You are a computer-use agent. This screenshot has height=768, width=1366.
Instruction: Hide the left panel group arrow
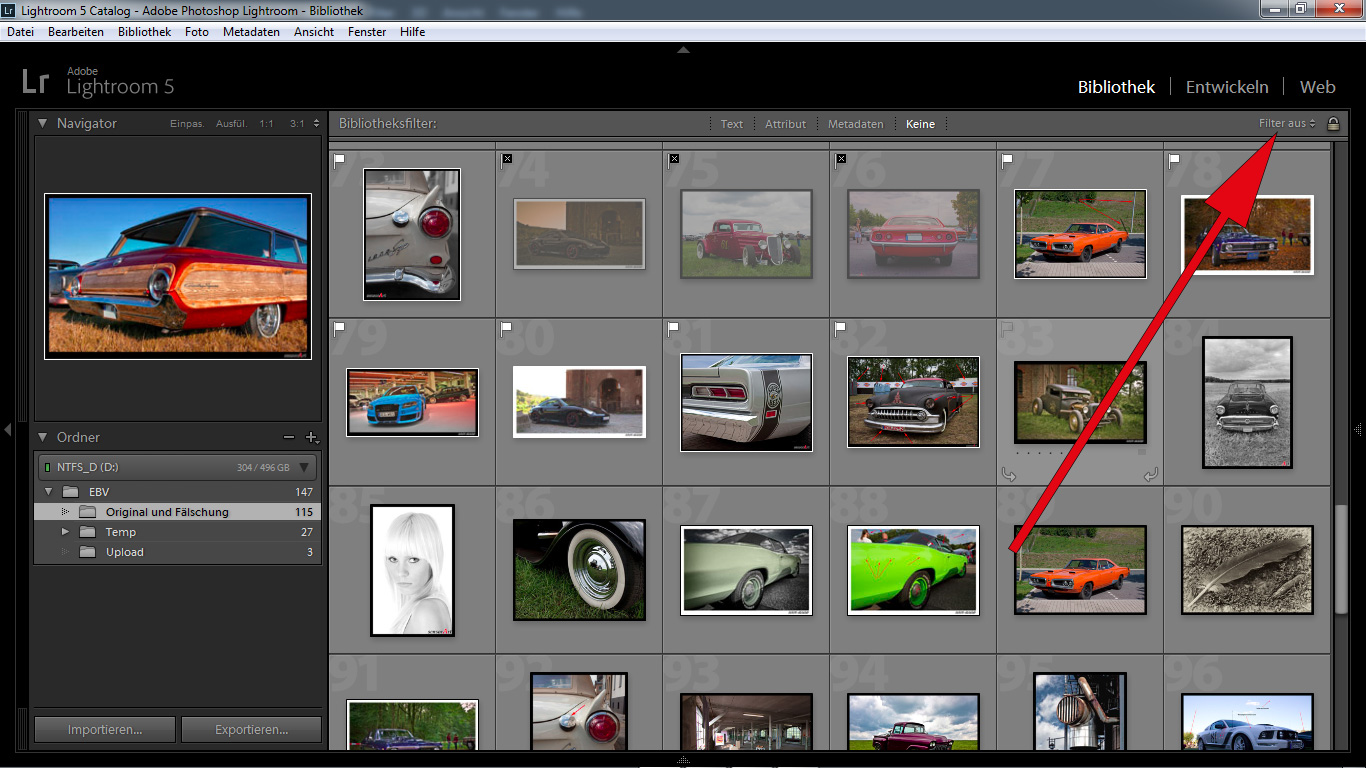click(7, 430)
